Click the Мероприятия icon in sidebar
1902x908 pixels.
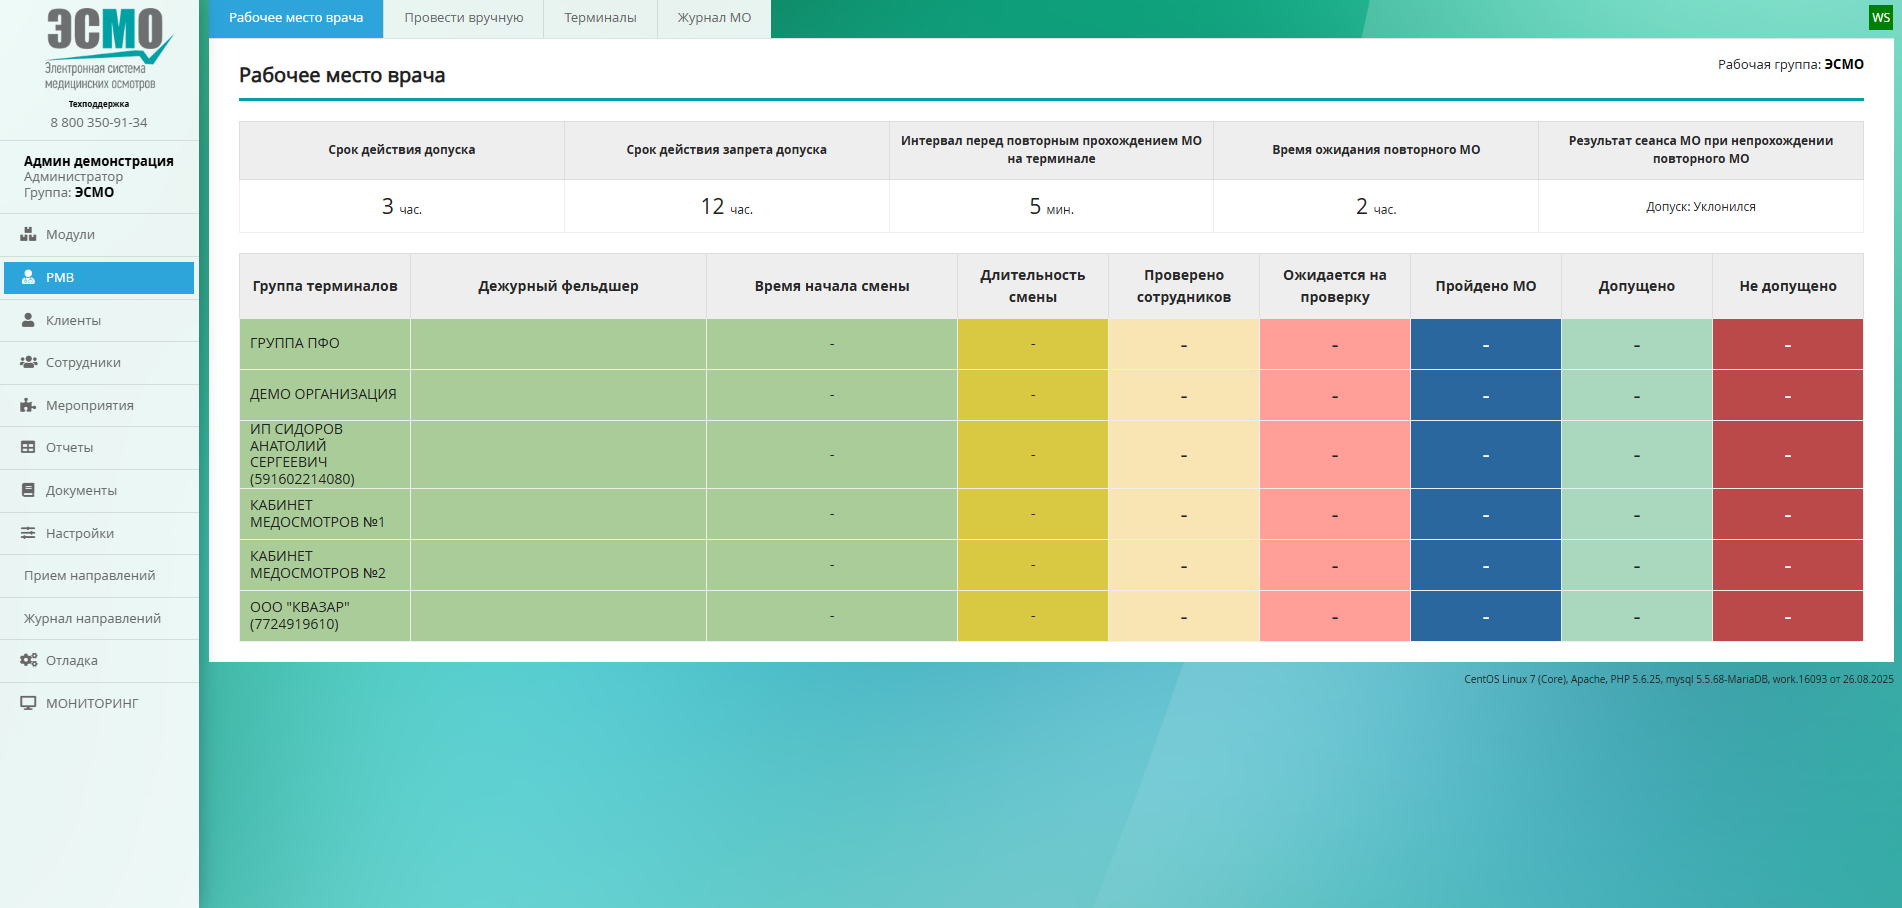click(x=28, y=405)
